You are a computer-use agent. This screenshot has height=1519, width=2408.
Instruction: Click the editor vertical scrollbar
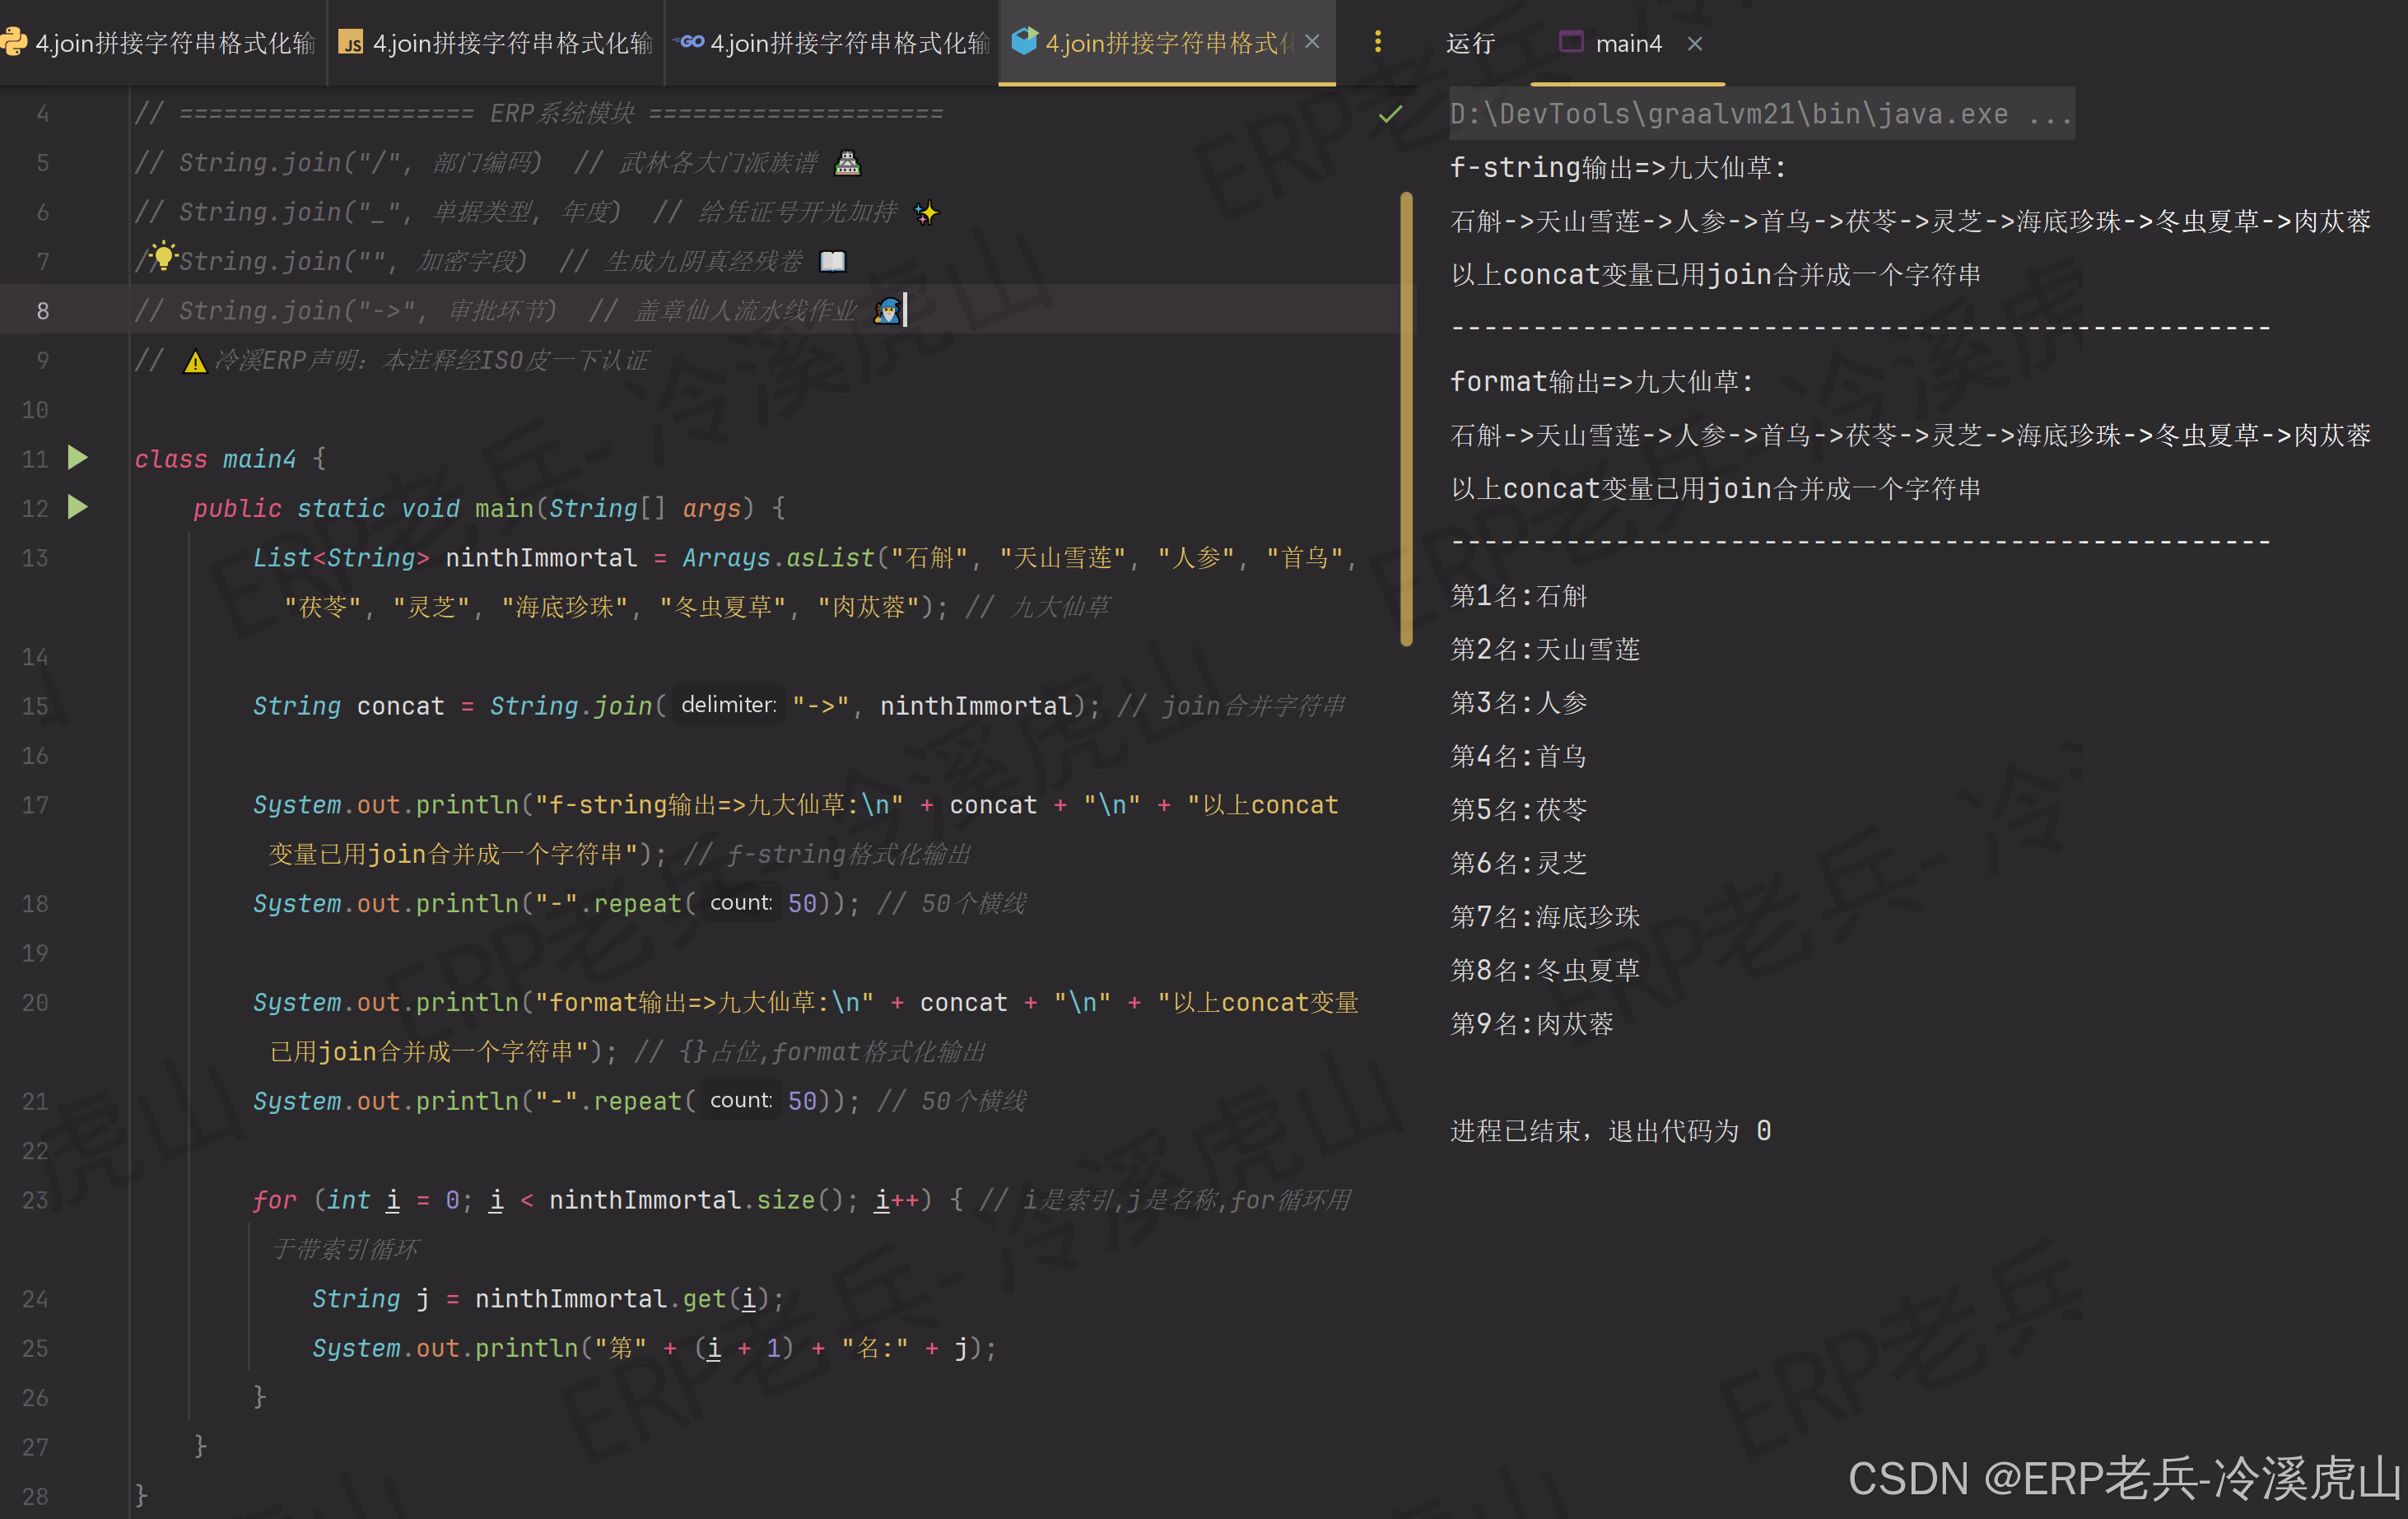1406,418
